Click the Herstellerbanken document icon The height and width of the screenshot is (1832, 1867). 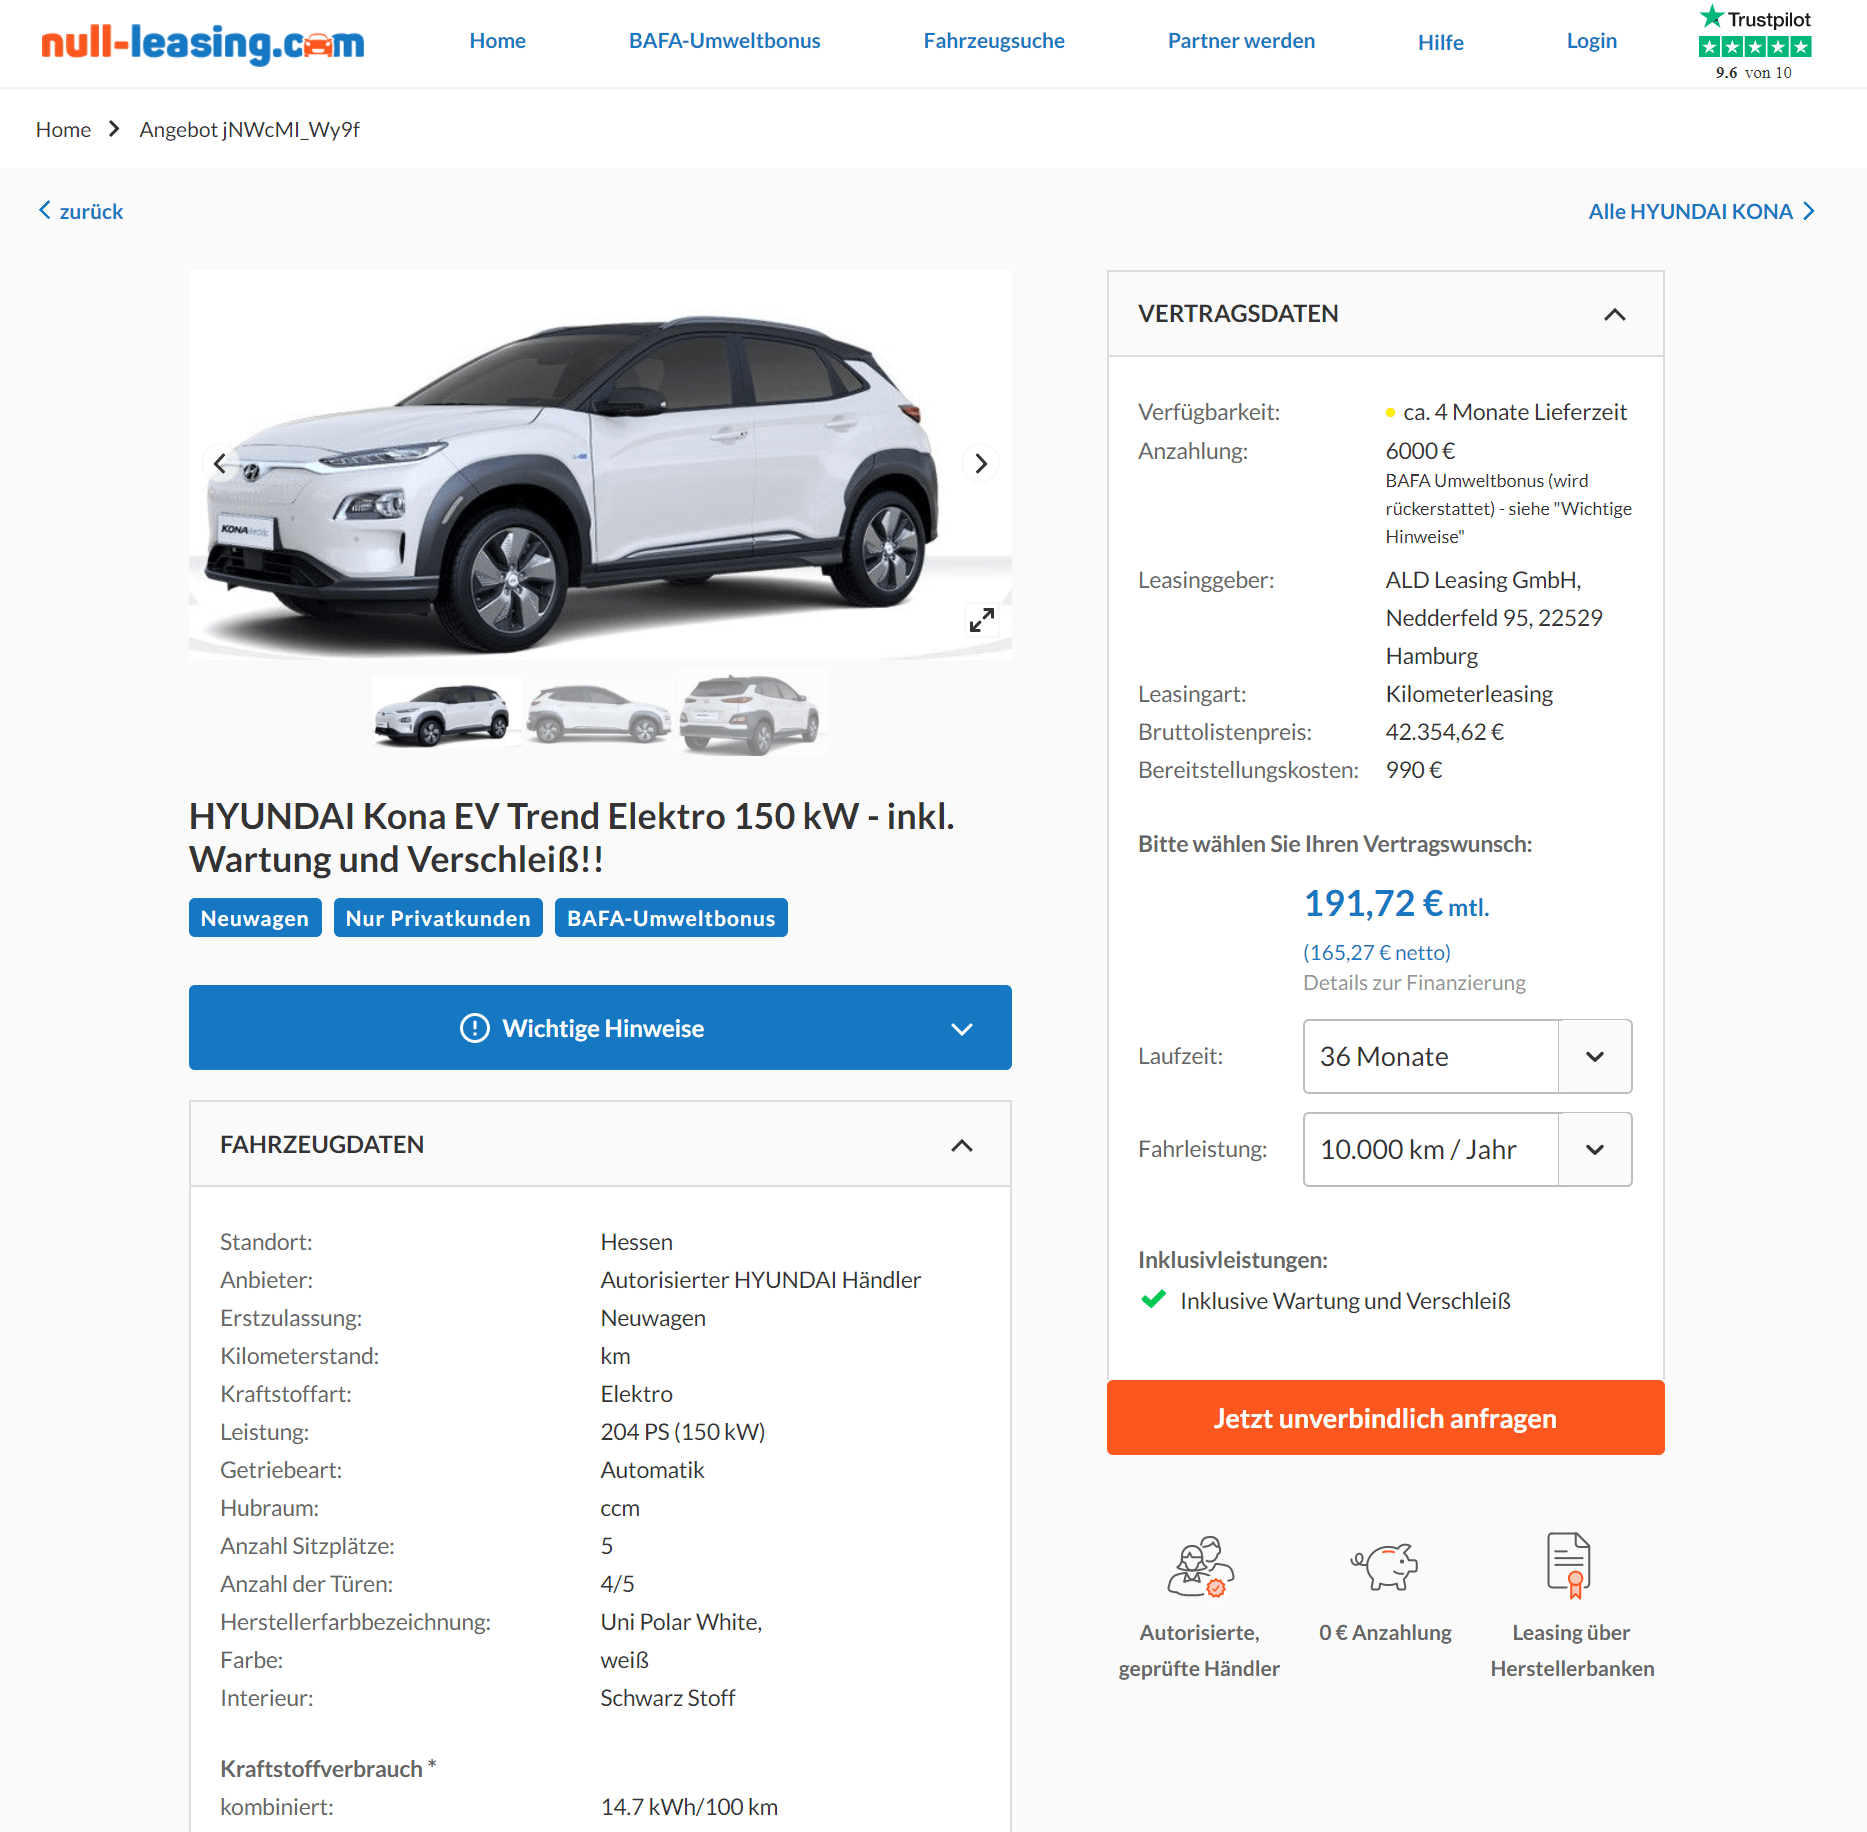[x=1569, y=1565]
